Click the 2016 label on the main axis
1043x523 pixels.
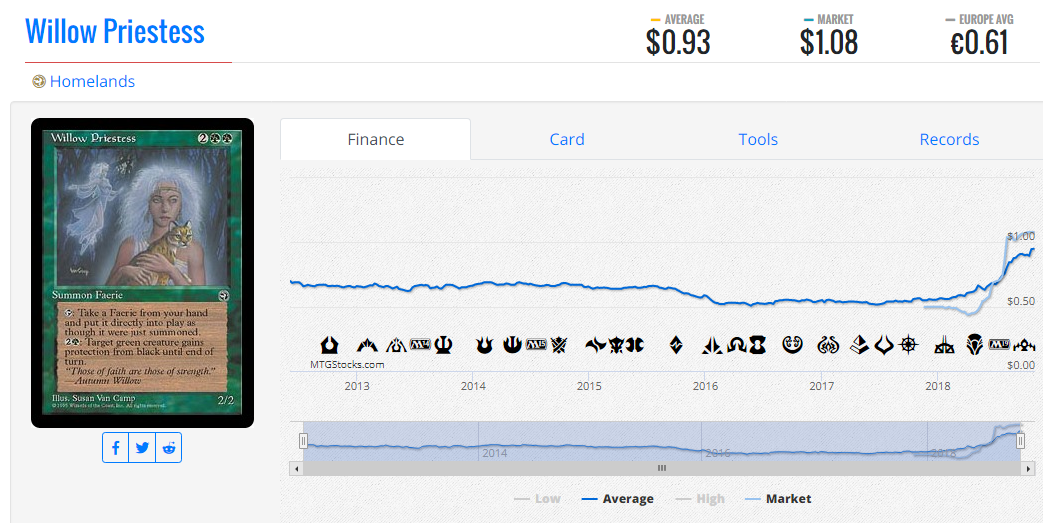pos(706,386)
